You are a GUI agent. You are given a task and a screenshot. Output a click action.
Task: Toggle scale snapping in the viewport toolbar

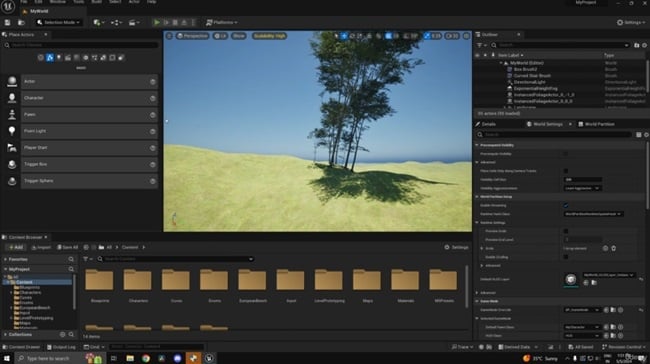point(427,36)
